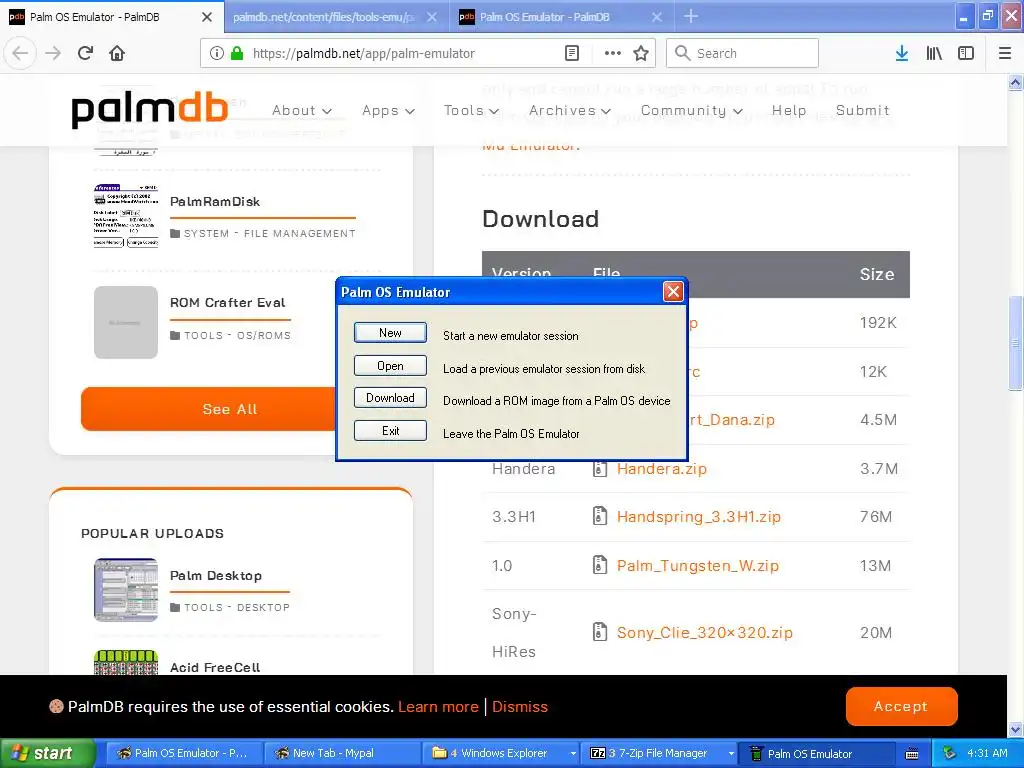The height and width of the screenshot is (768, 1024).
Task: Open a new browser tab
Action: click(690, 16)
